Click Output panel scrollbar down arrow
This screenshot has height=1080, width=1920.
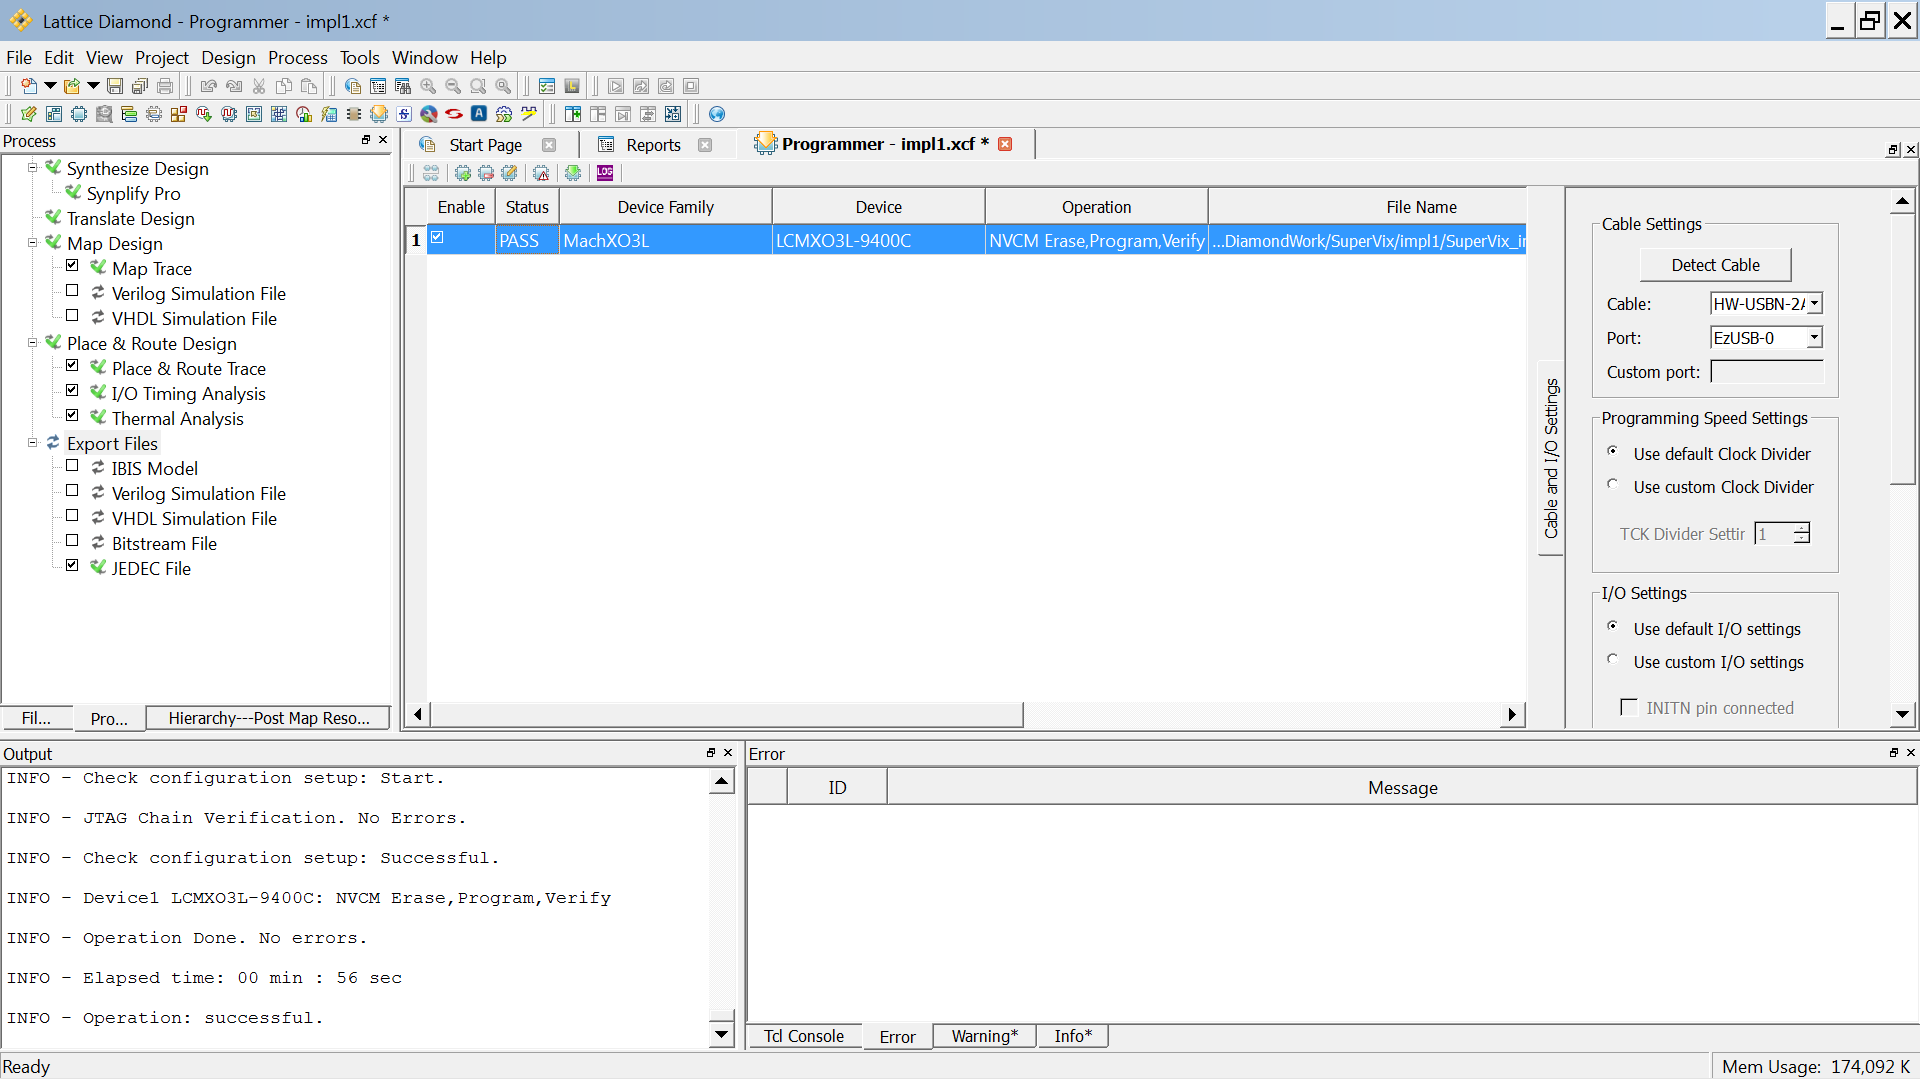pos(721,1035)
